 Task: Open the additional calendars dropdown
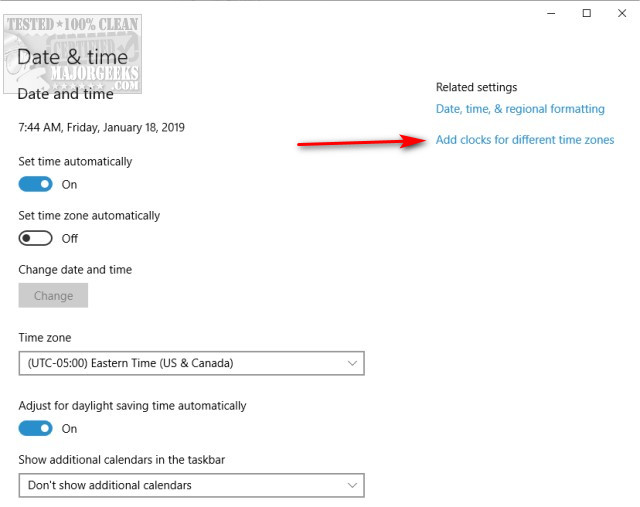[x=190, y=485]
